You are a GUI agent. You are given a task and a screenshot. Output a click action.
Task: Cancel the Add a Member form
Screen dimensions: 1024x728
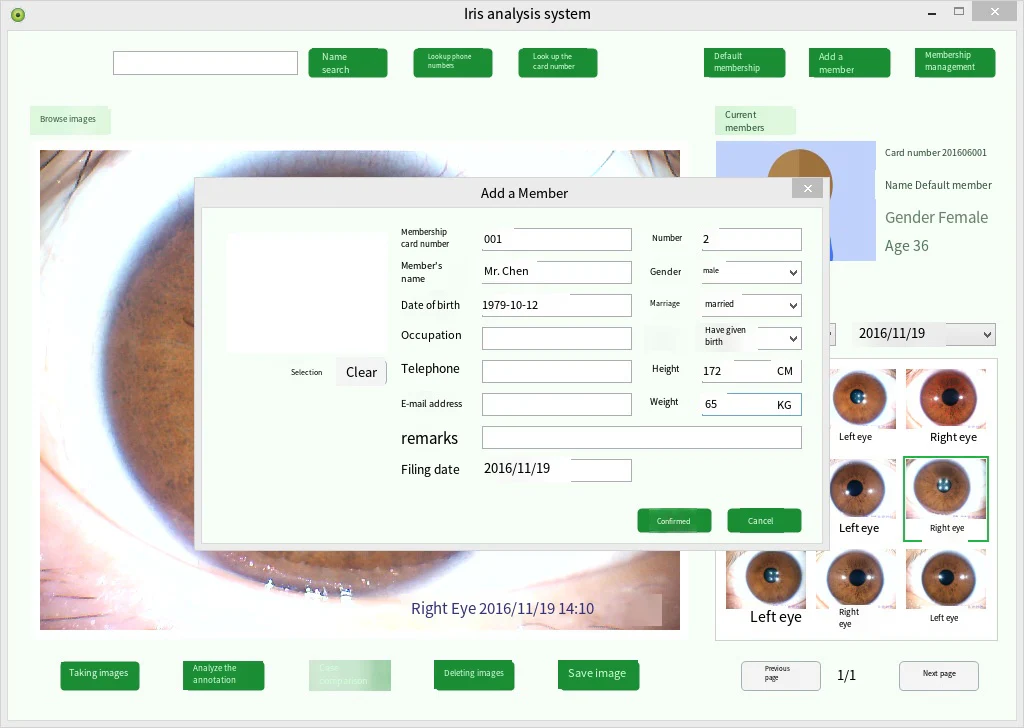[764, 521]
